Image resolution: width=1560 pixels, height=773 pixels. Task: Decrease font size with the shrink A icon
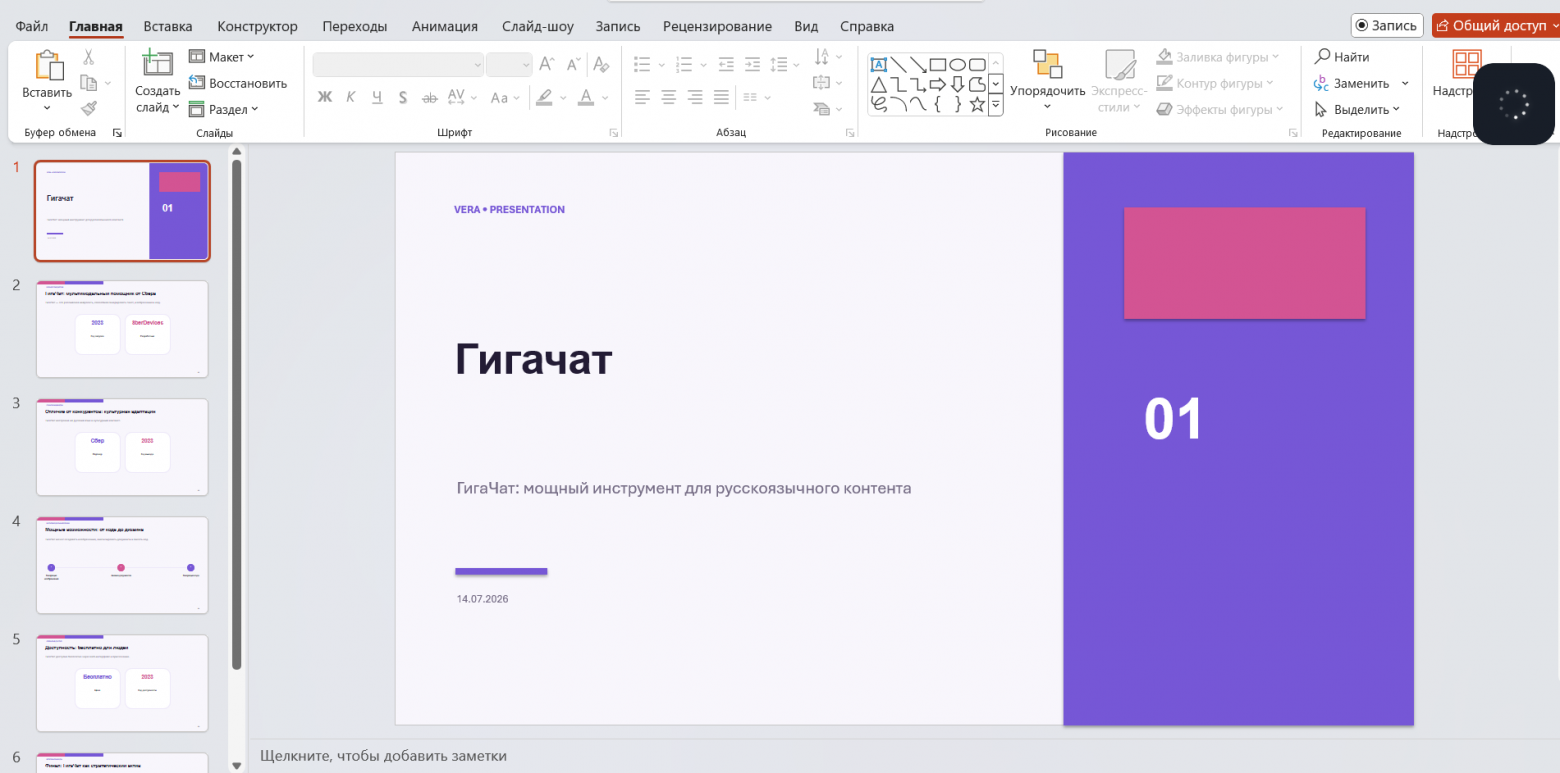point(574,64)
